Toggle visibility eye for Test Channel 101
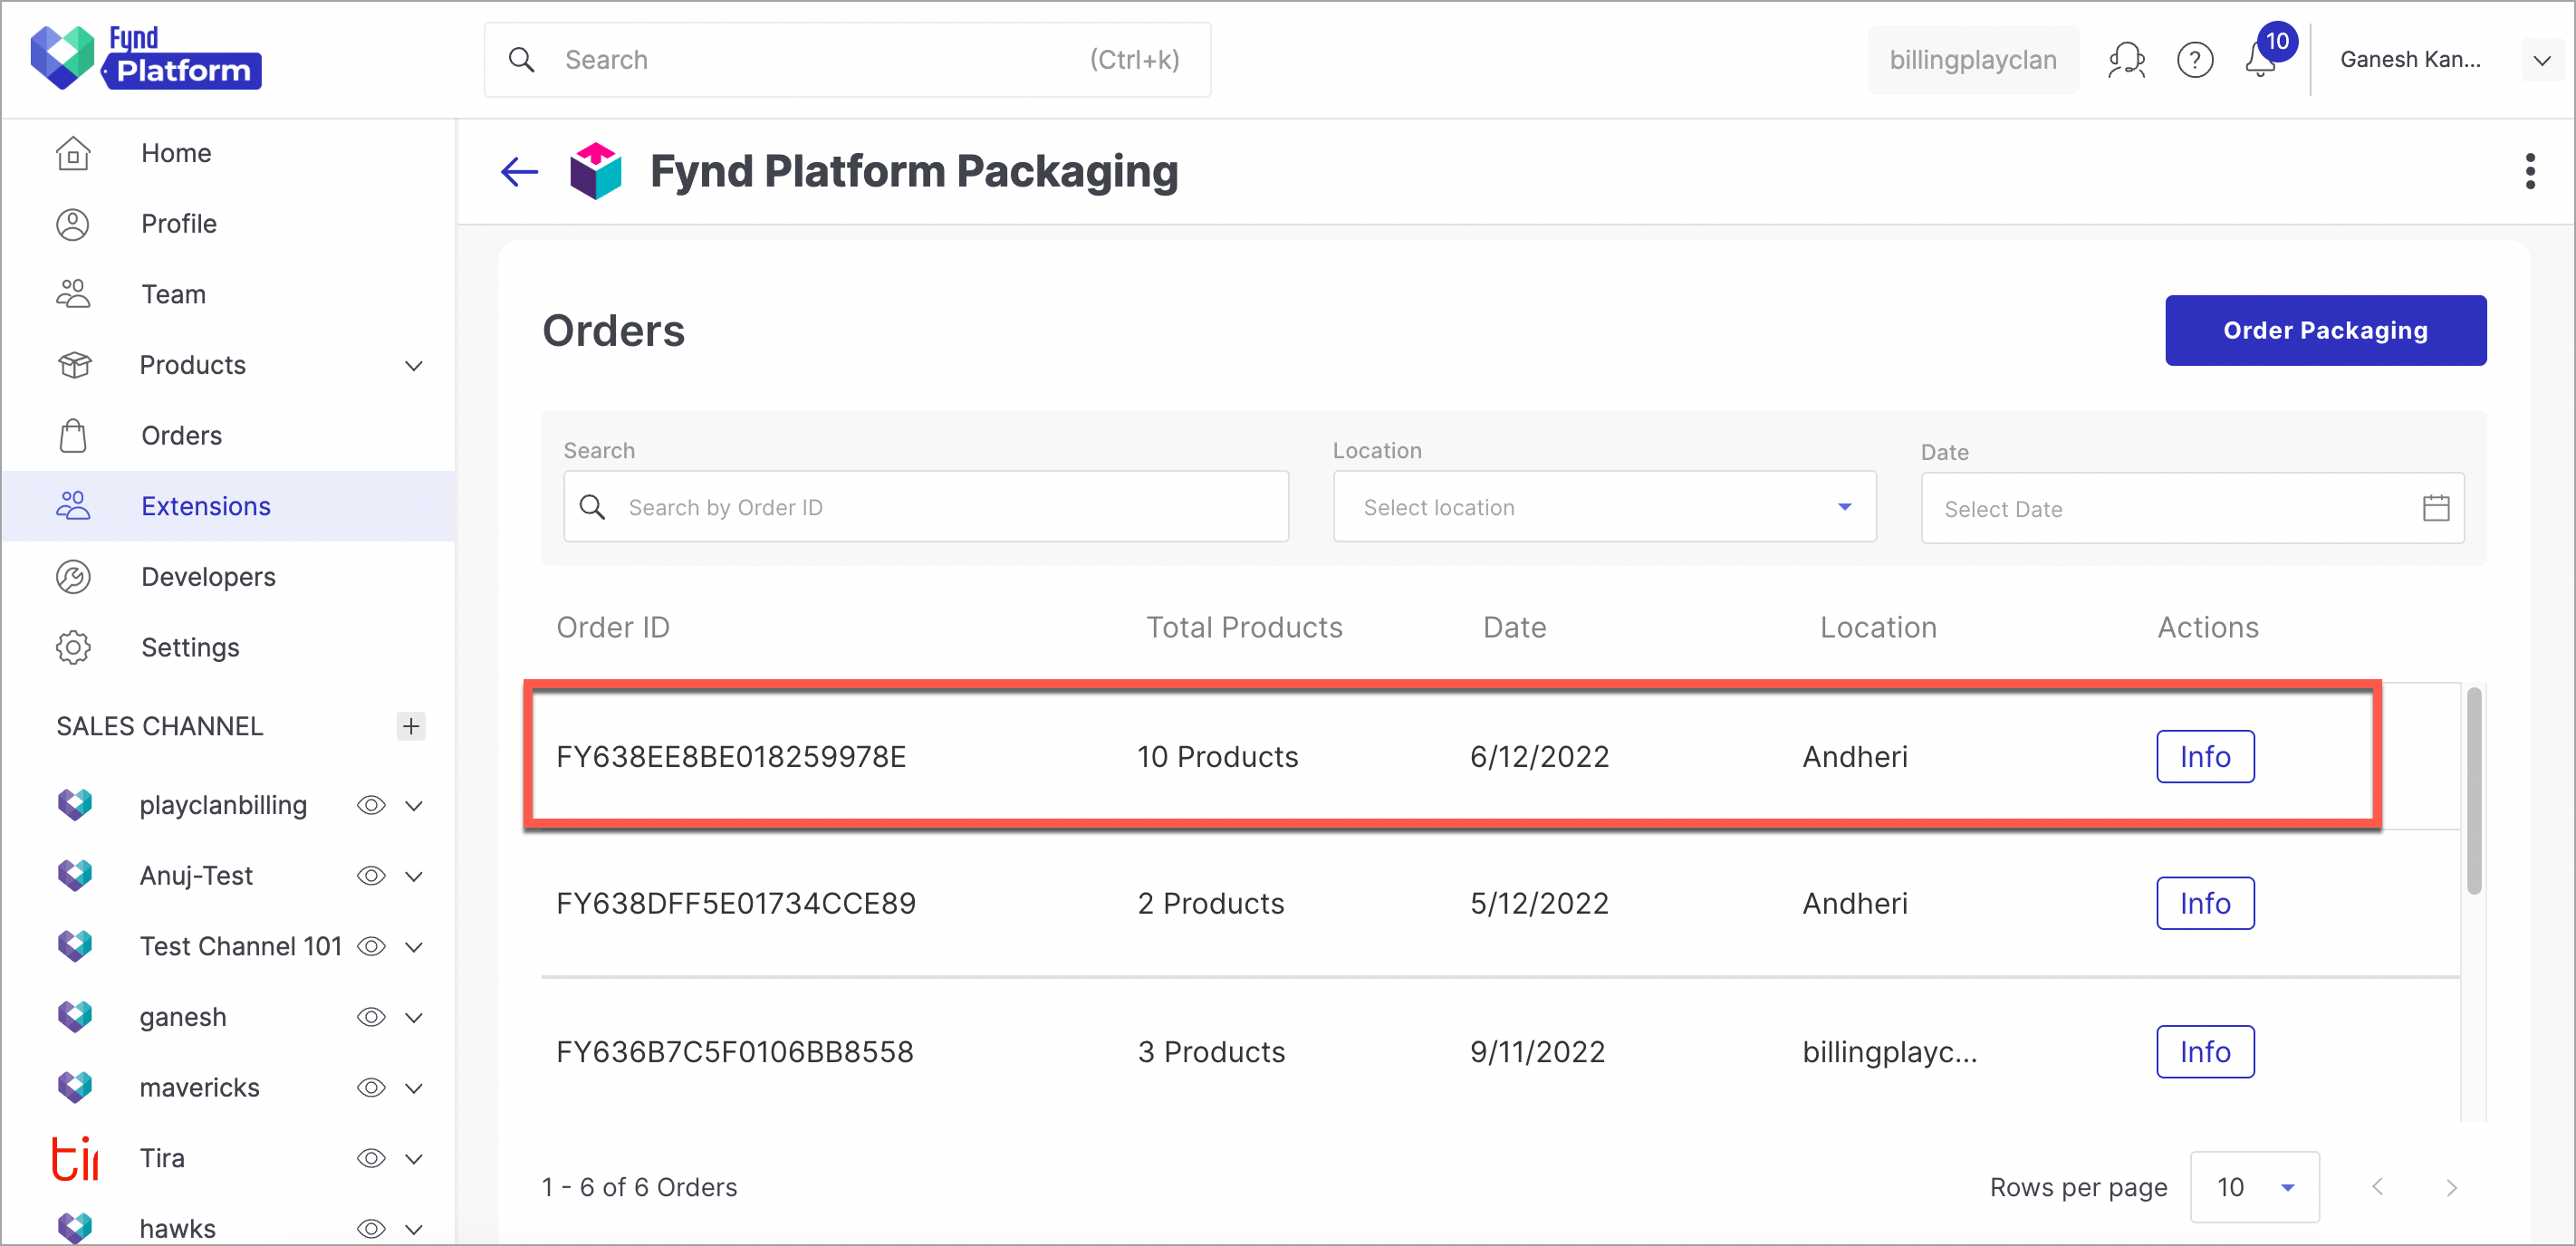 [371, 946]
